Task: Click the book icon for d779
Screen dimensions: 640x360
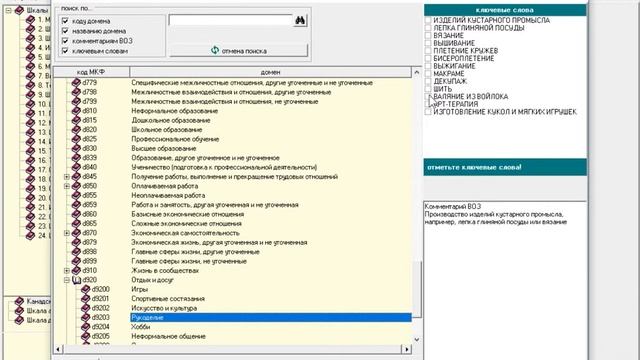Action: [76, 83]
